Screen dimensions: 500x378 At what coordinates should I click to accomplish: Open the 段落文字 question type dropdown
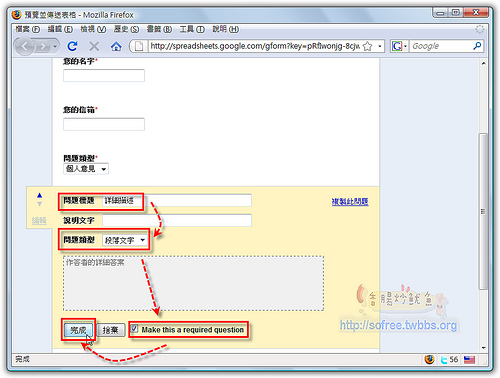[x=125, y=240]
